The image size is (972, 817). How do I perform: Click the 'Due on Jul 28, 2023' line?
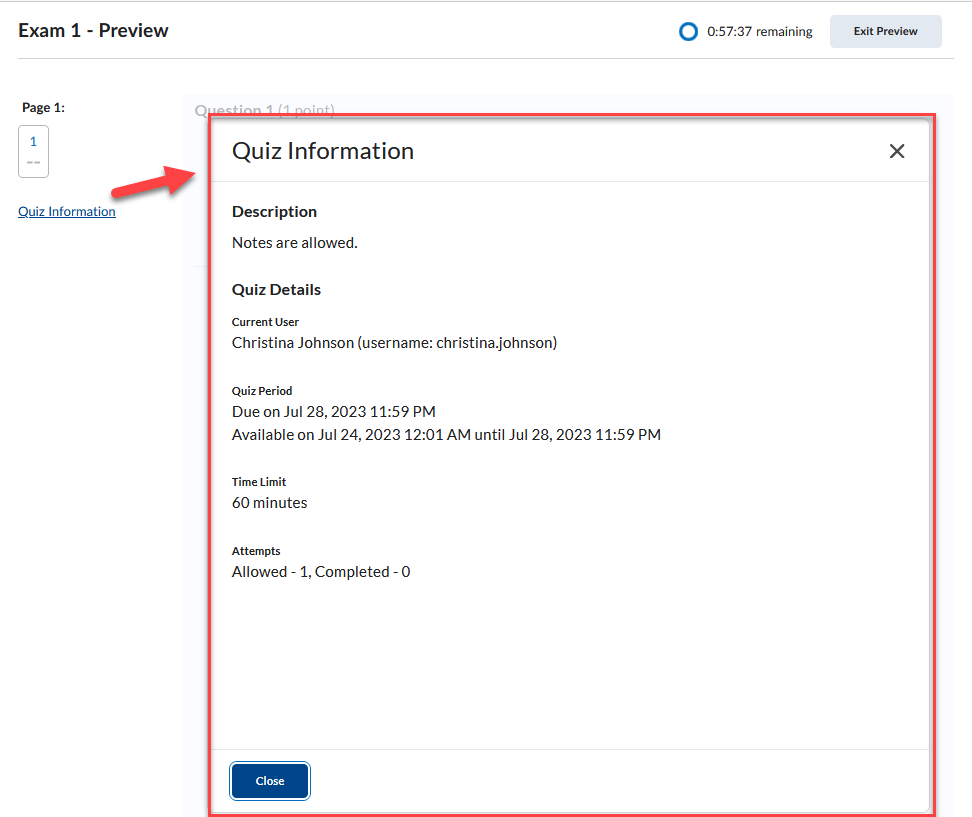(x=333, y=412)
